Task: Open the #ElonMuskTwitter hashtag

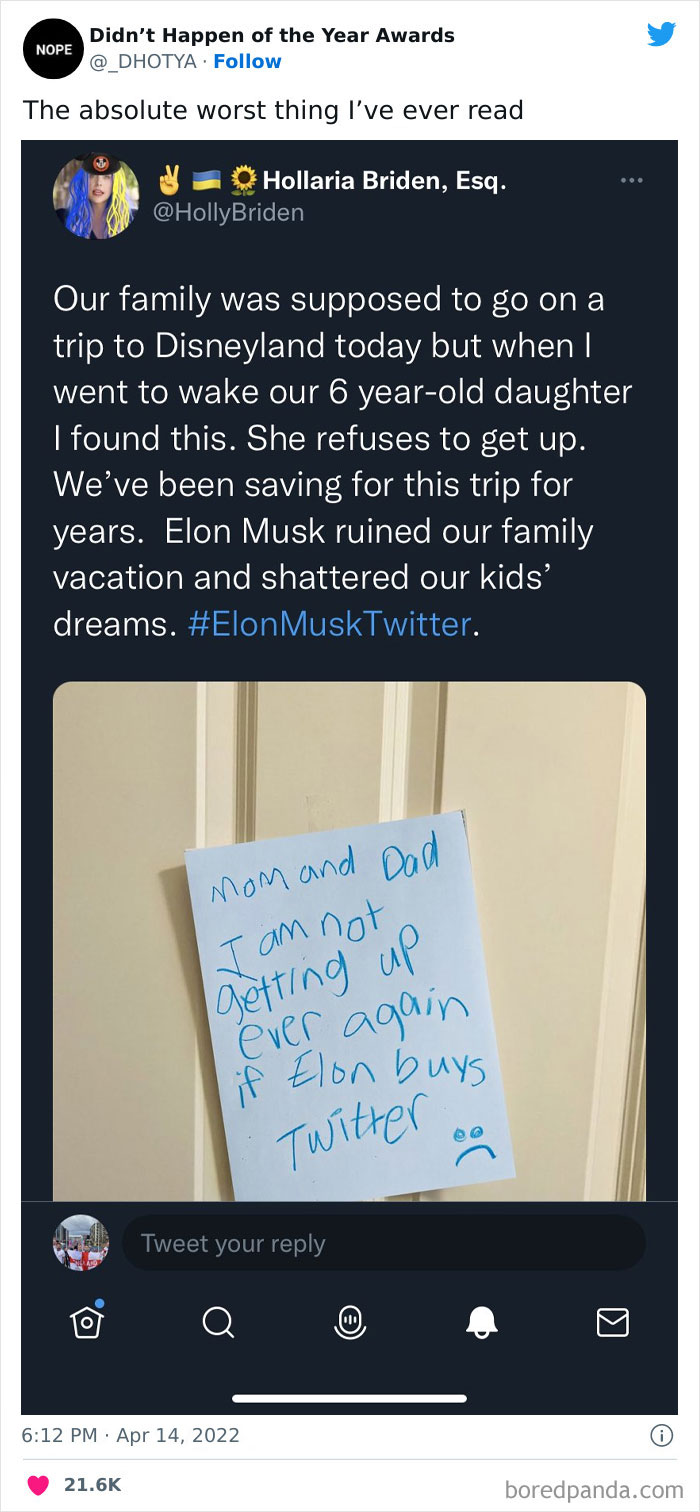Action: pos(329,624)
